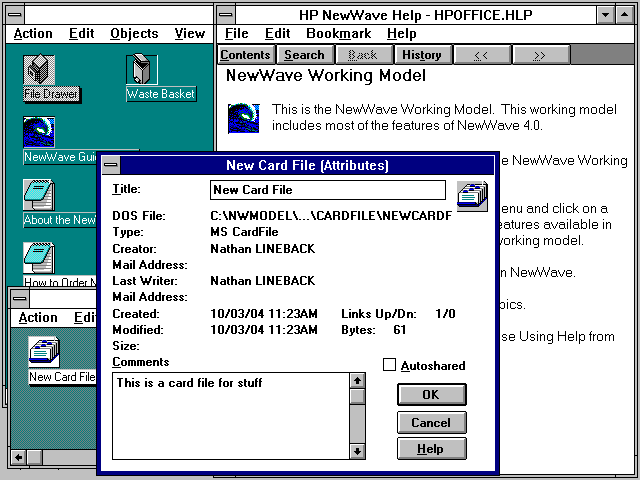The height and width of the screenshot is (480, 640).
Task: Select the New Card File object icon
Action: pyautogui.click(x=43, y=352)
